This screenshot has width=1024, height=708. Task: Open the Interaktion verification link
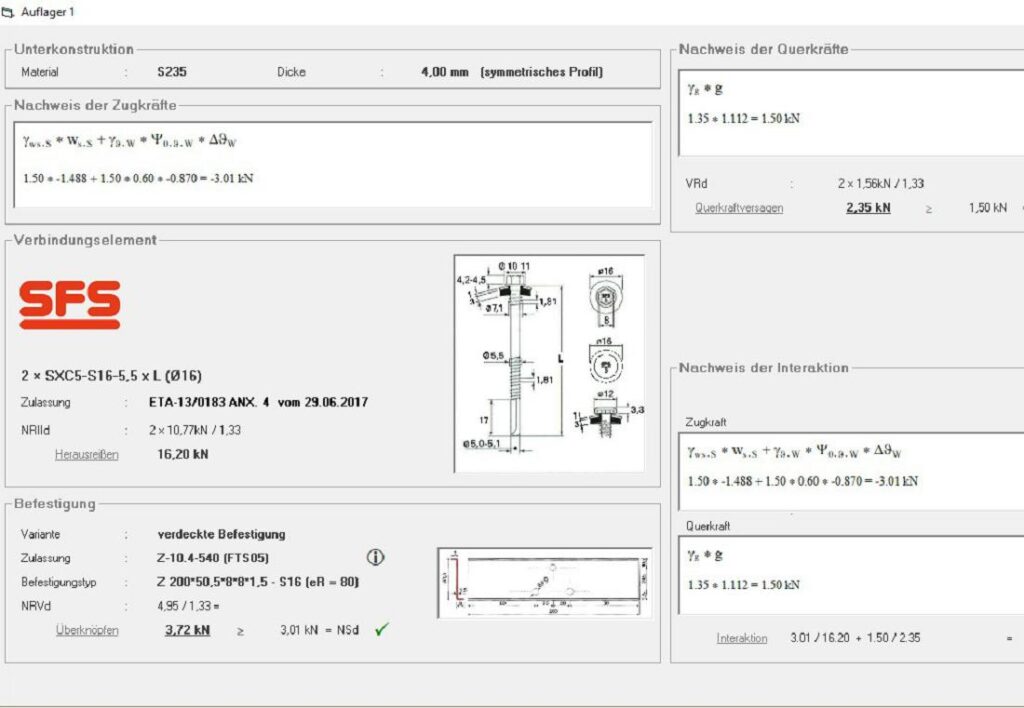(x=741, y=638)
